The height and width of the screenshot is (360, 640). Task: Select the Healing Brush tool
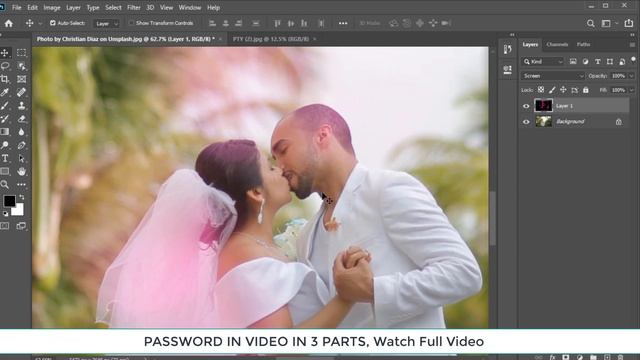click(22, 93)
